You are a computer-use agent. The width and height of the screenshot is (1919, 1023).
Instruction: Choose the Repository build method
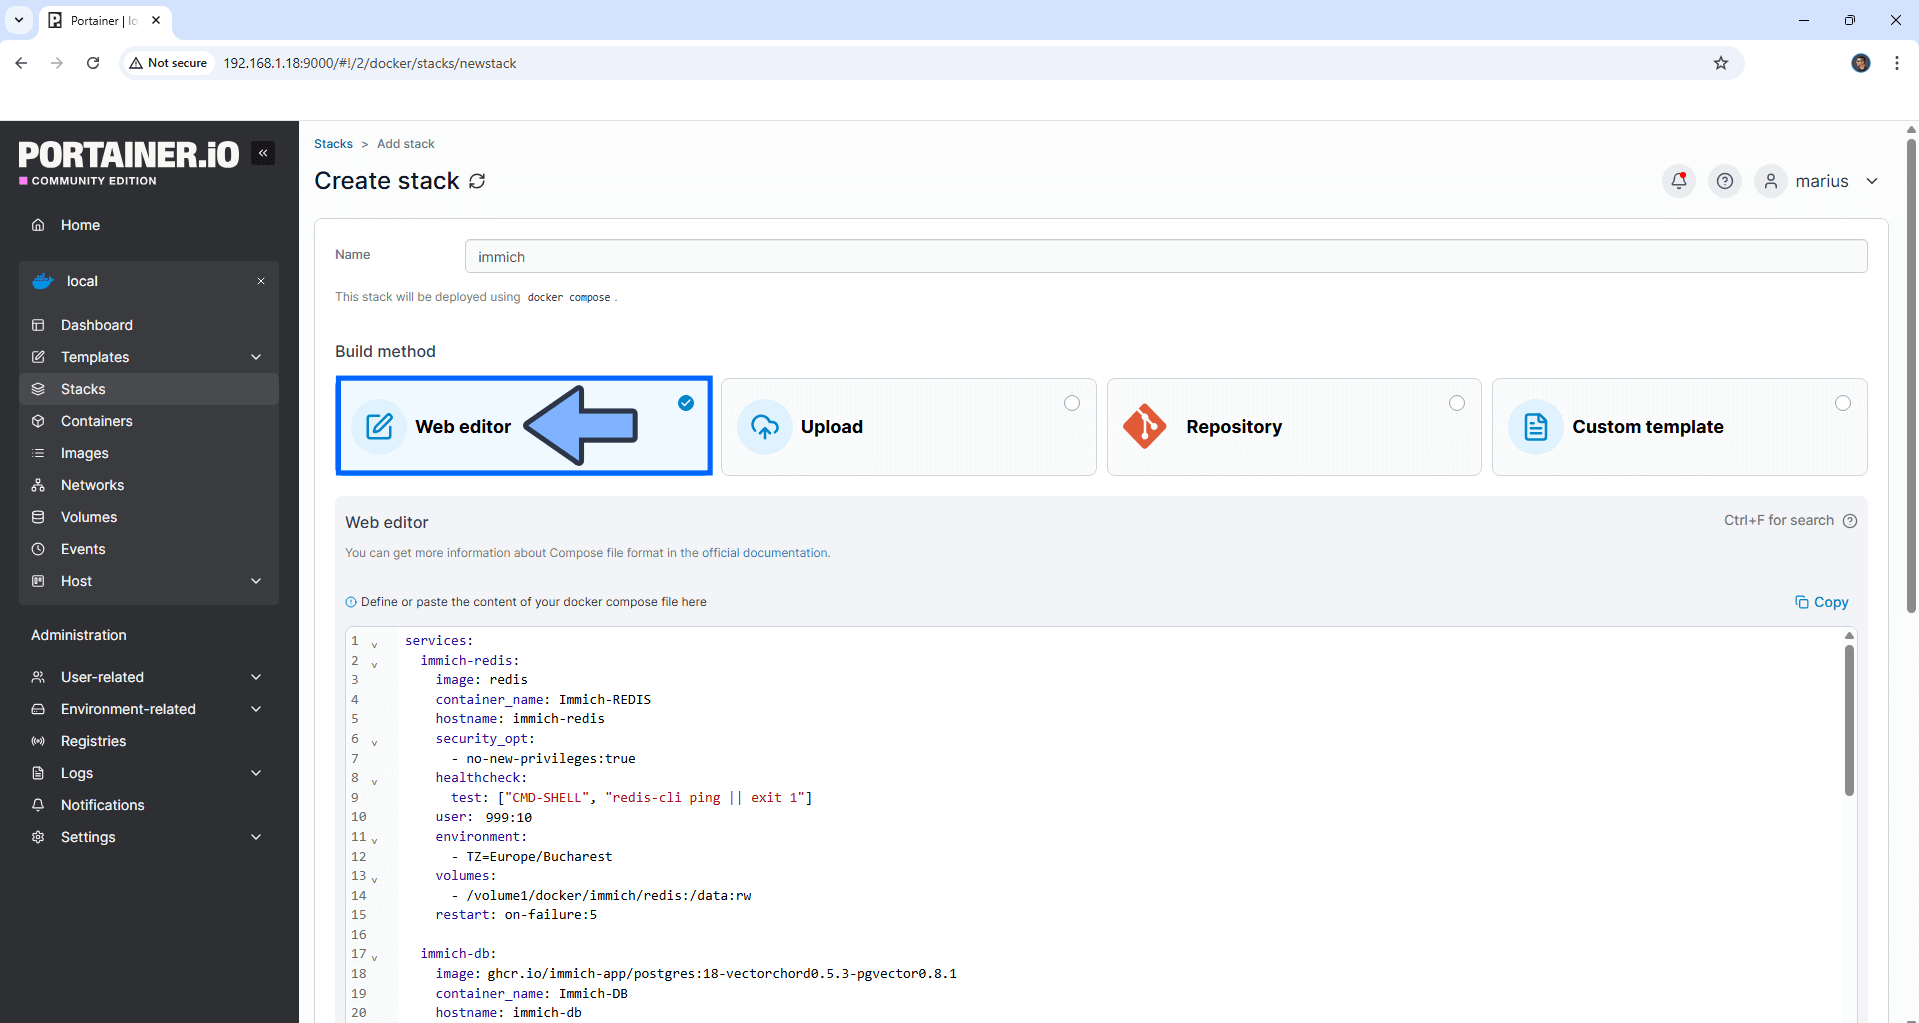coord(1294,427)
